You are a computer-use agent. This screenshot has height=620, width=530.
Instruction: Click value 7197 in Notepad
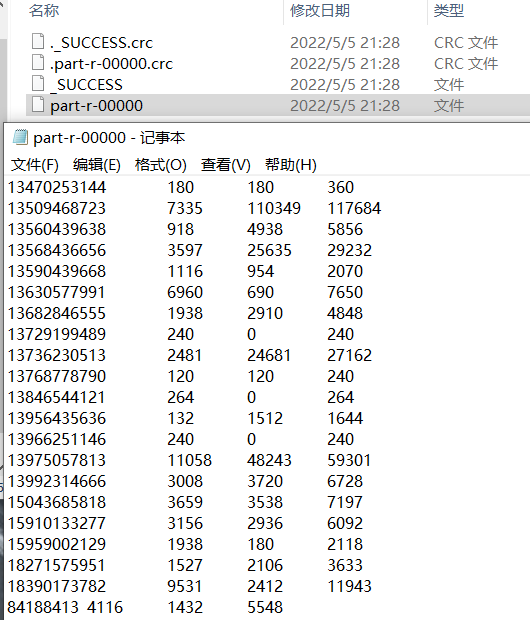tap(345, 502)
